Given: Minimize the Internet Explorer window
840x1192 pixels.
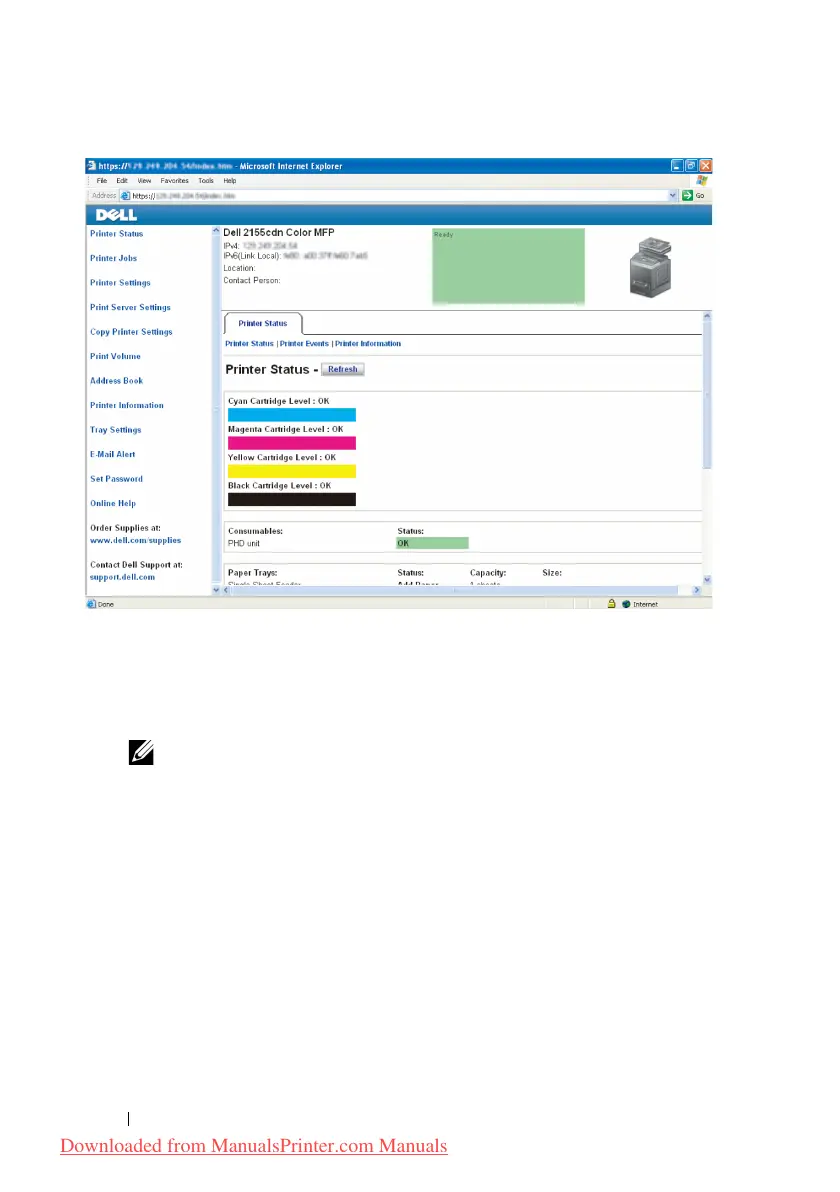Looking at the screenshot, I should 677,166.
